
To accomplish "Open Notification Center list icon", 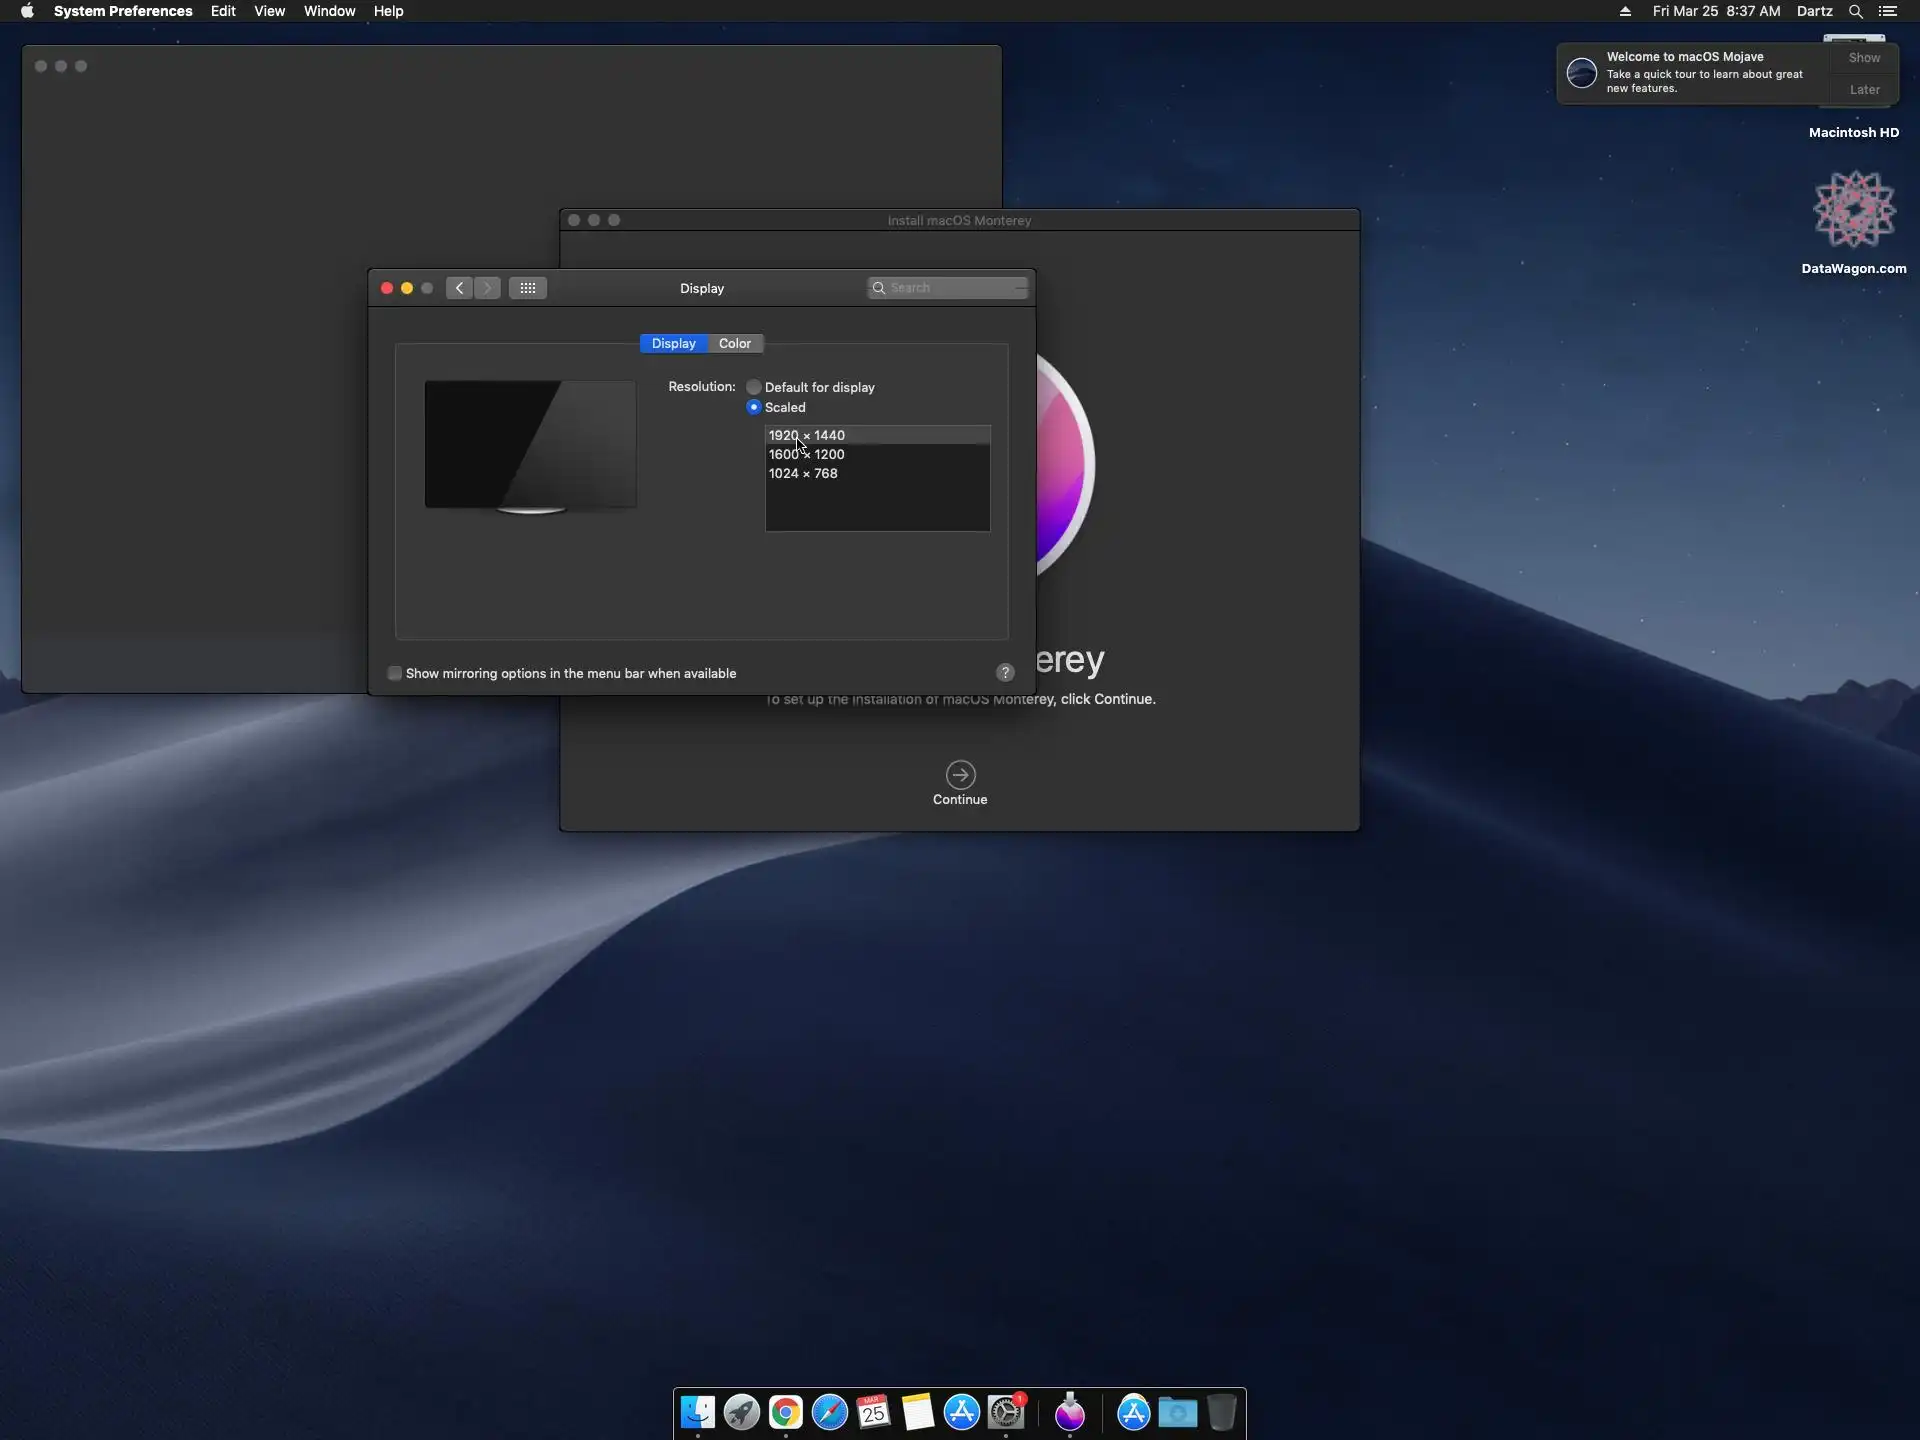I will (1888, 11).
